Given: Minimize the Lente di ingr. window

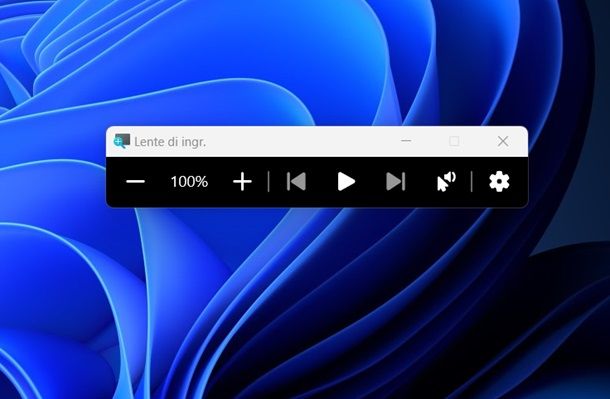Looking at the screenshot, I should 406,141.
